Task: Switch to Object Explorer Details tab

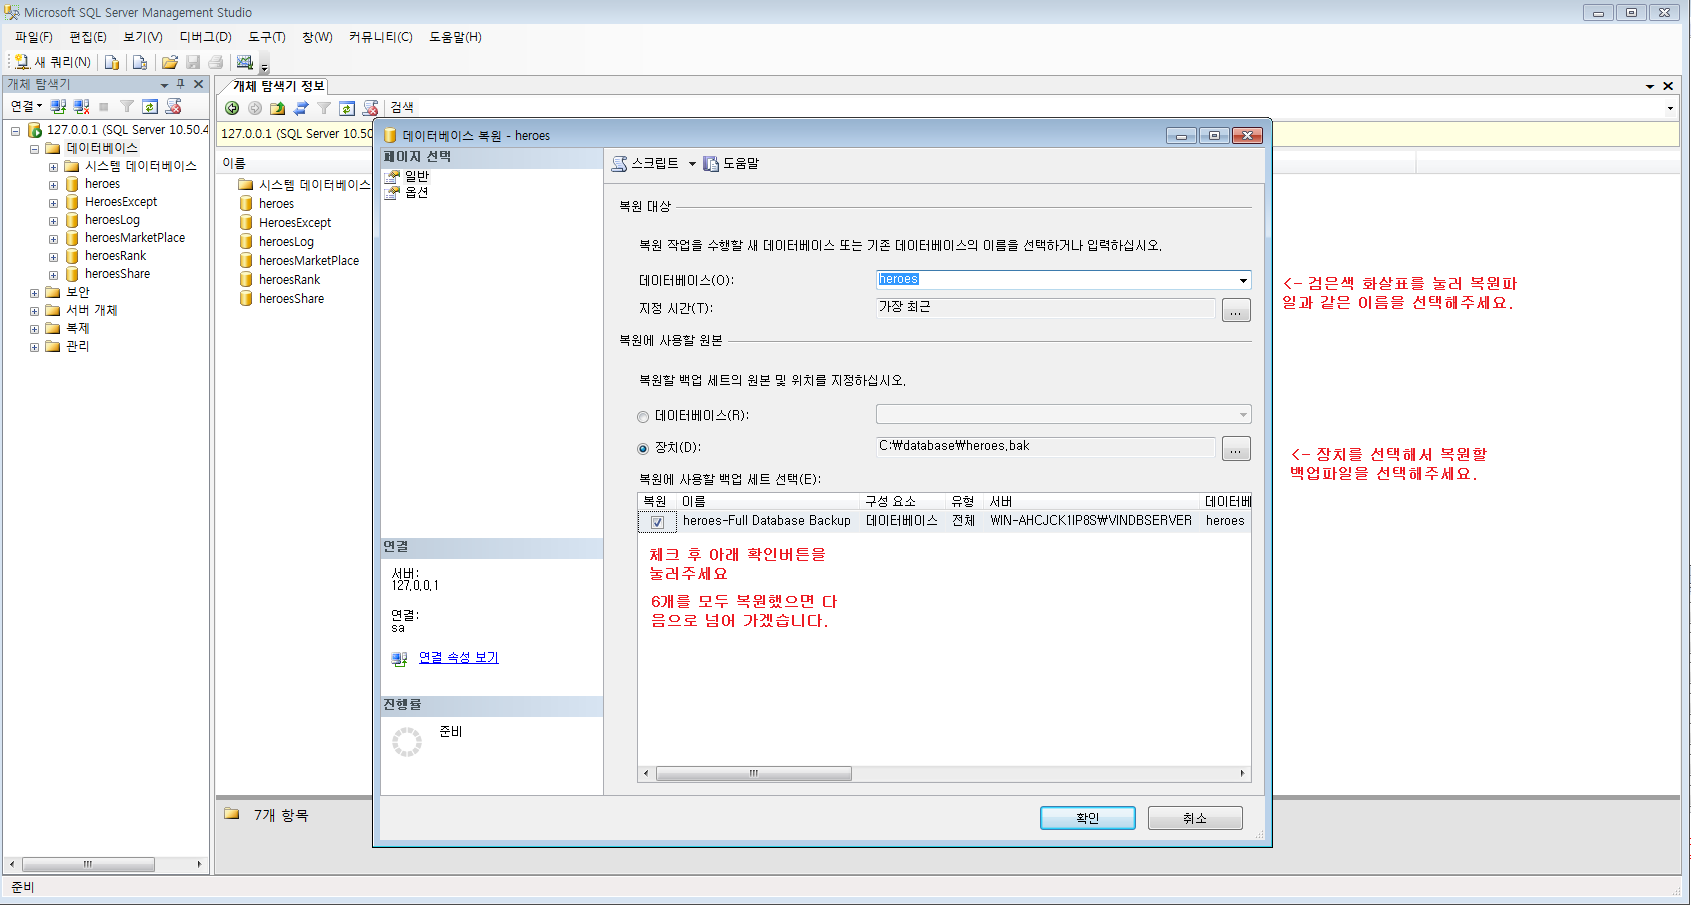Action: 278,86
